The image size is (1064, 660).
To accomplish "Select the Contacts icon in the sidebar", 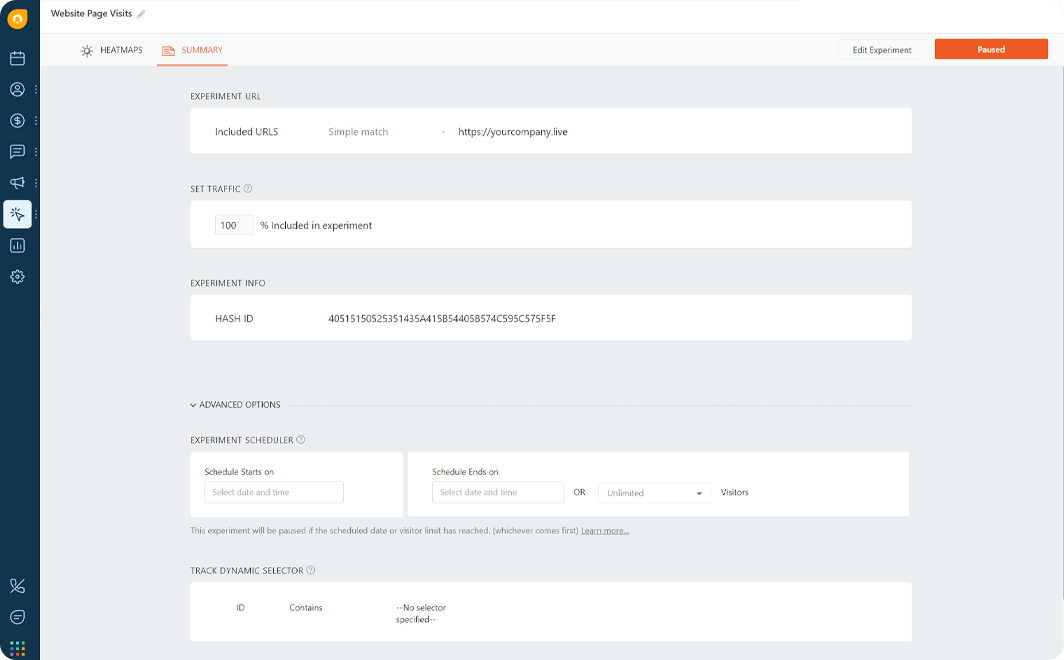I will tap(16, 89).
